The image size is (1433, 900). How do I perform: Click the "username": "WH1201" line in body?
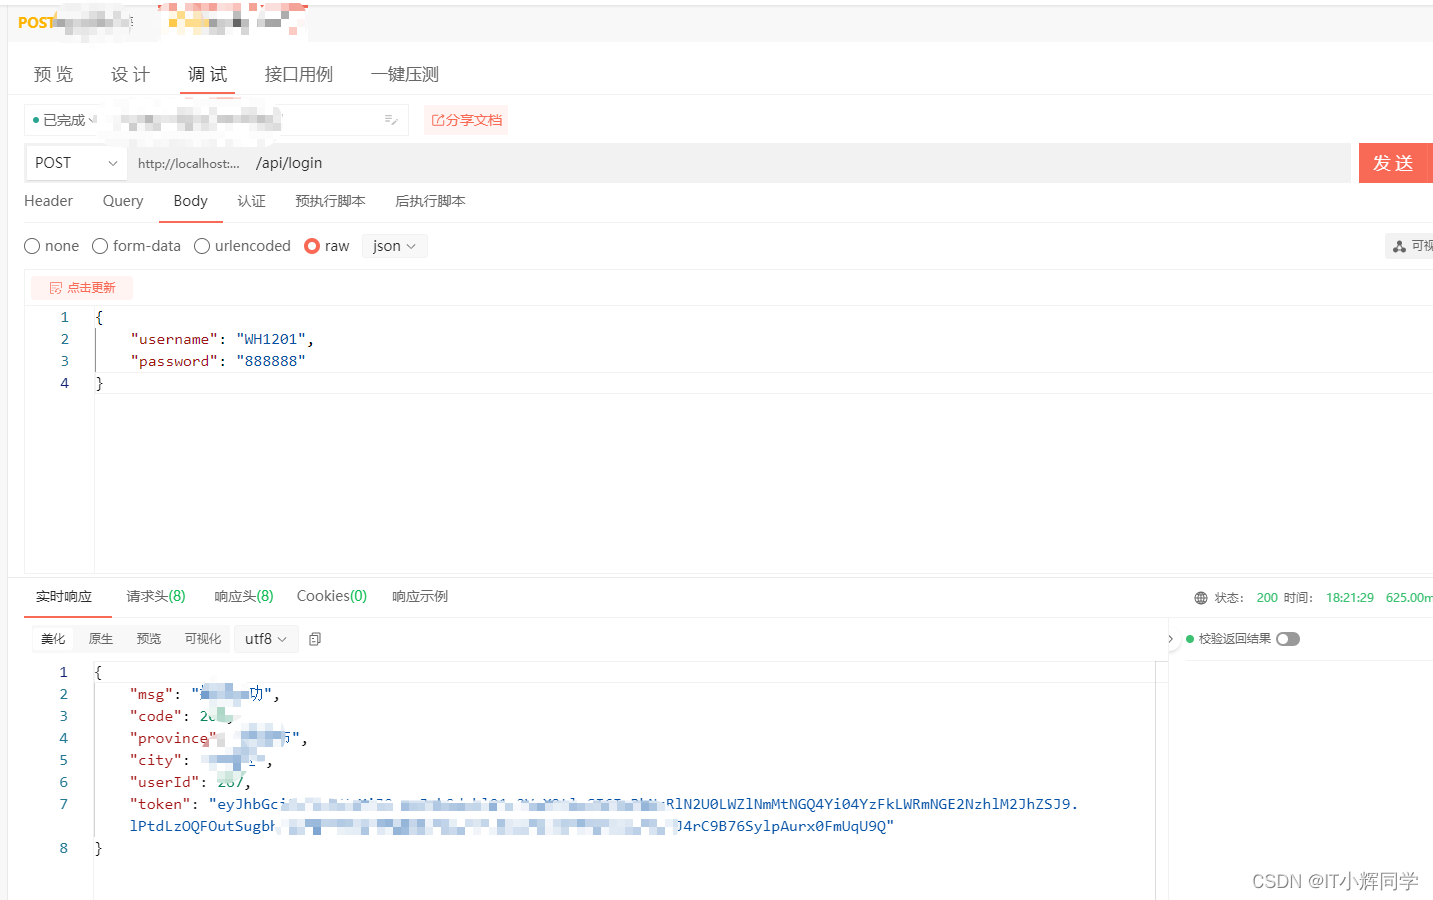pyautogui.click(x=222, y=339)
